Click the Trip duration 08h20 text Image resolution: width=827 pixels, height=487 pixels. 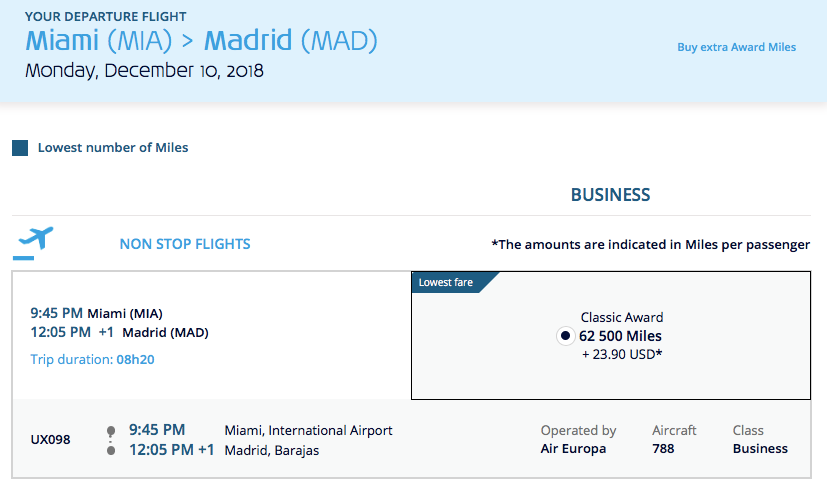(92, 360)
